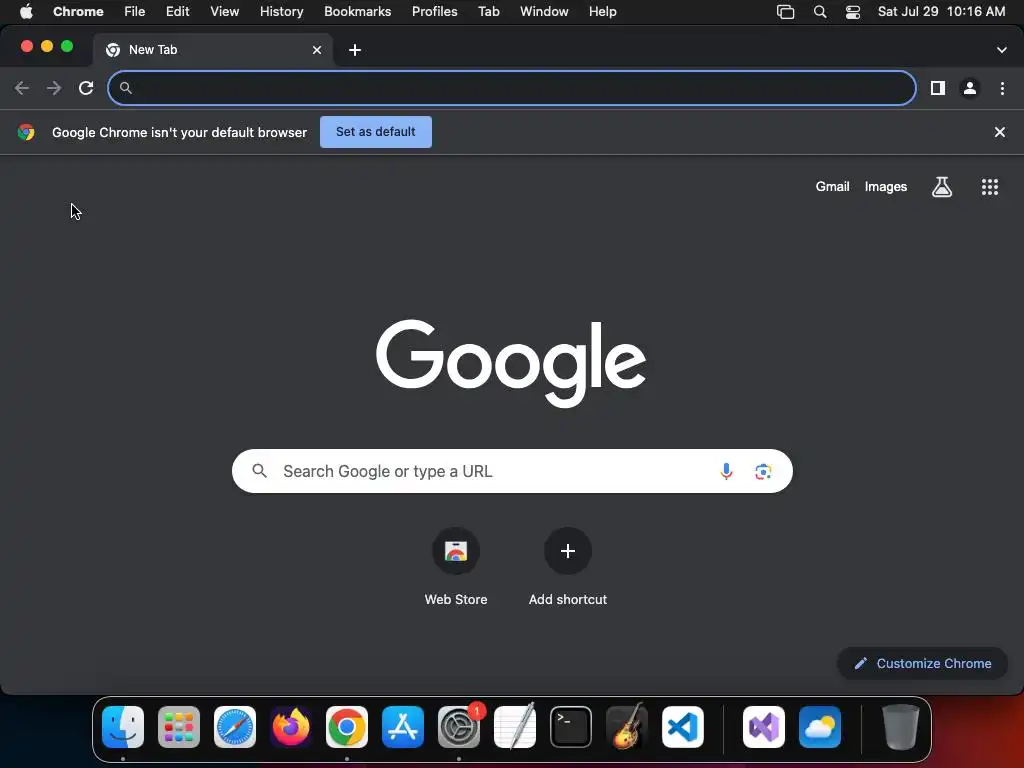Open the Gmail link

coord(833,187)
